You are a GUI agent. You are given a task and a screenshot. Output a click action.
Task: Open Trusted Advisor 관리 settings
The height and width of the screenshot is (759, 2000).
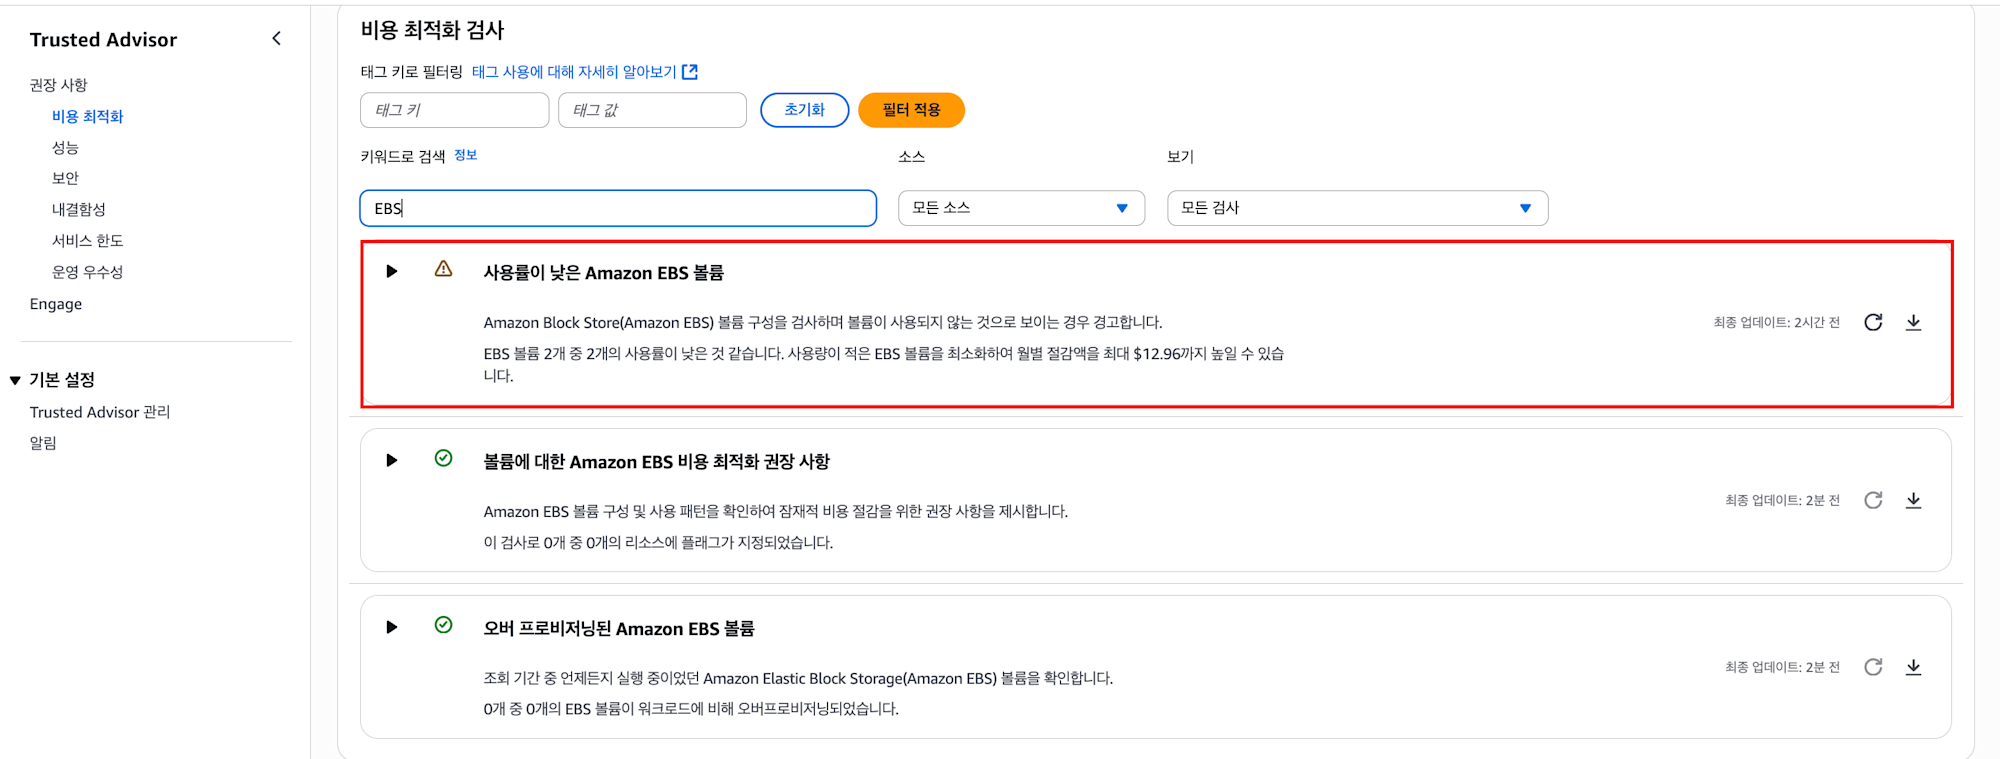pos(100,412)
